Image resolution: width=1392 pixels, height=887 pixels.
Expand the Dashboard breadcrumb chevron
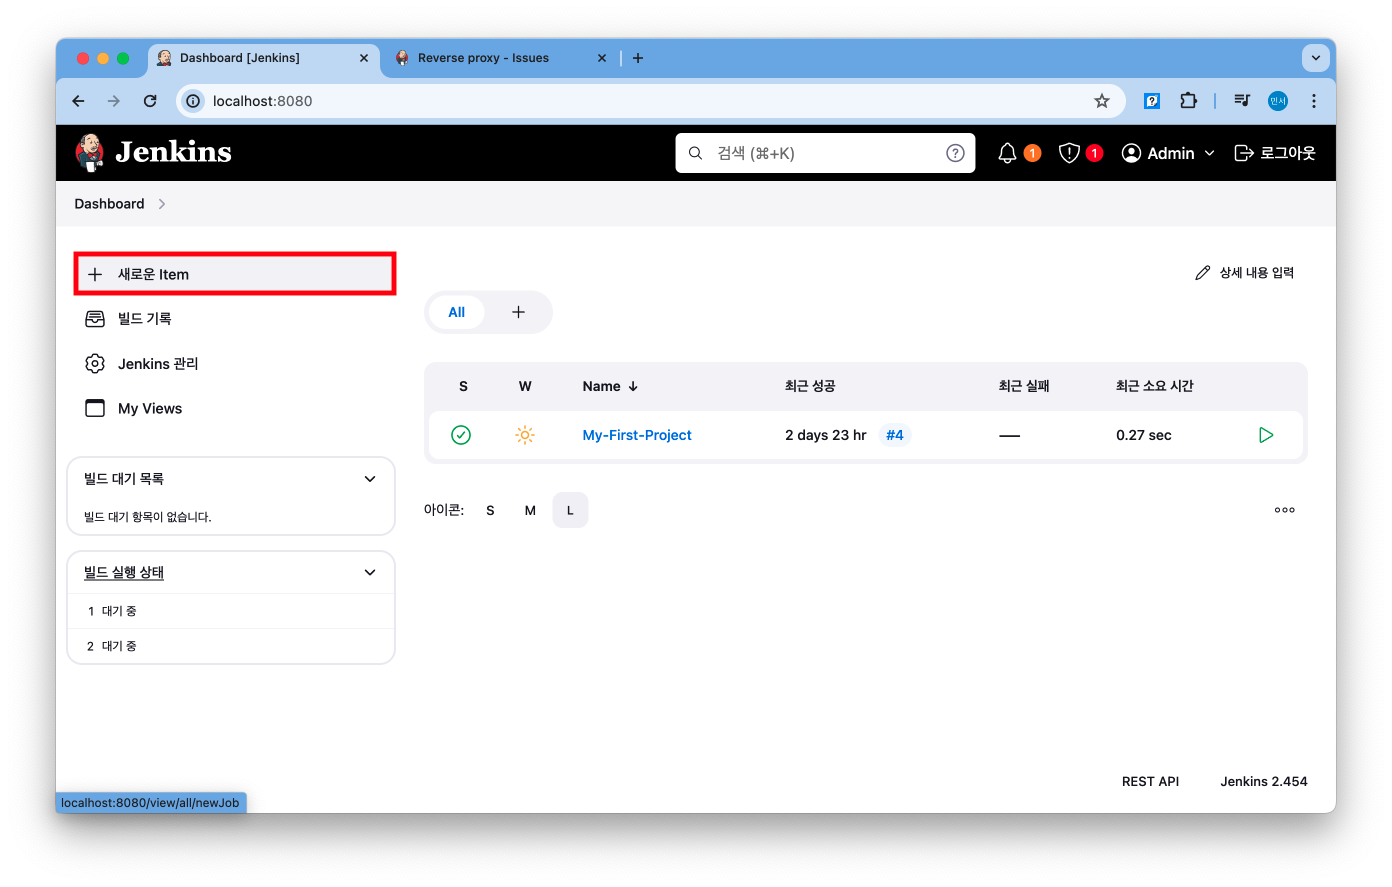point(161,204)
